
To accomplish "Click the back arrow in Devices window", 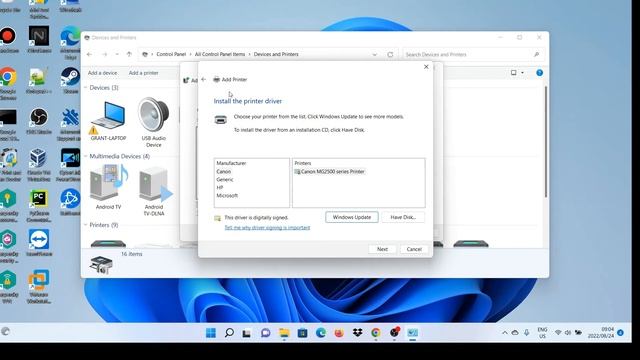I will coord(89,54).
